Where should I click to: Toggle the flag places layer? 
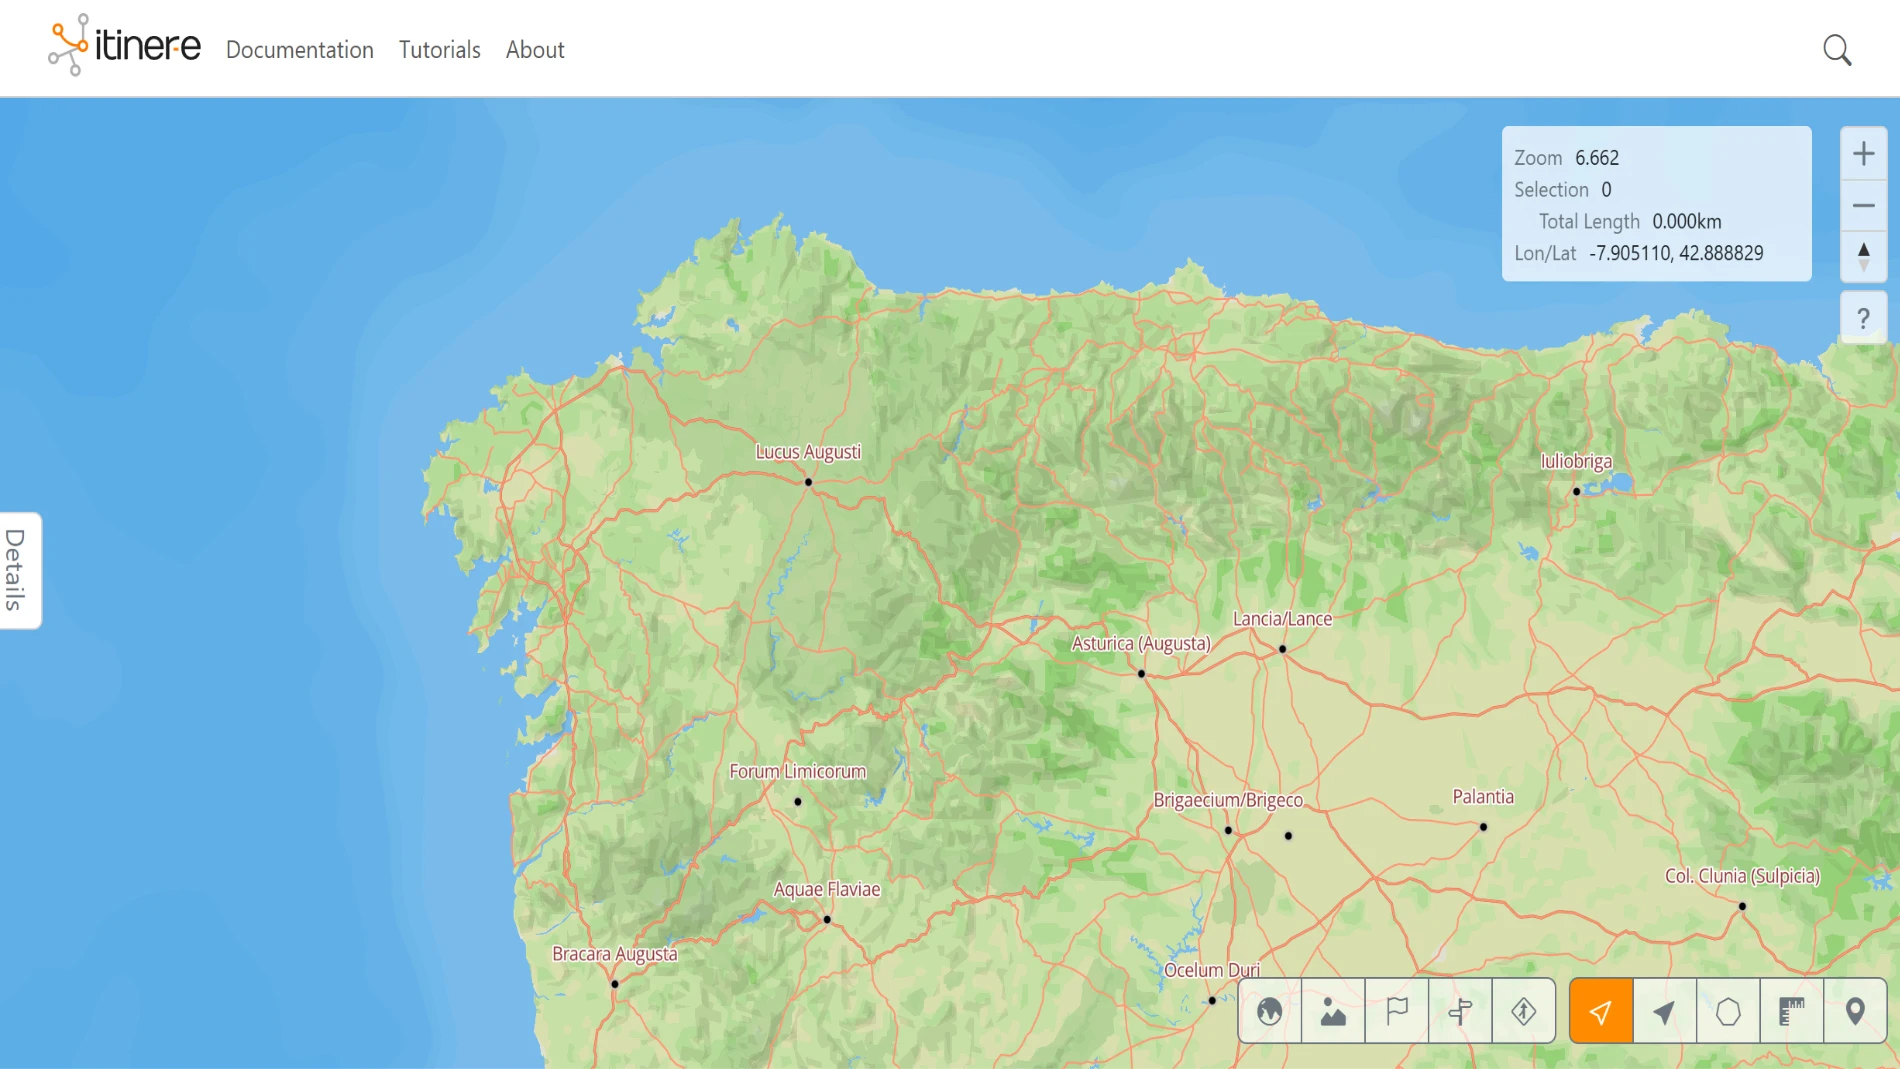coord(1397,1010)
